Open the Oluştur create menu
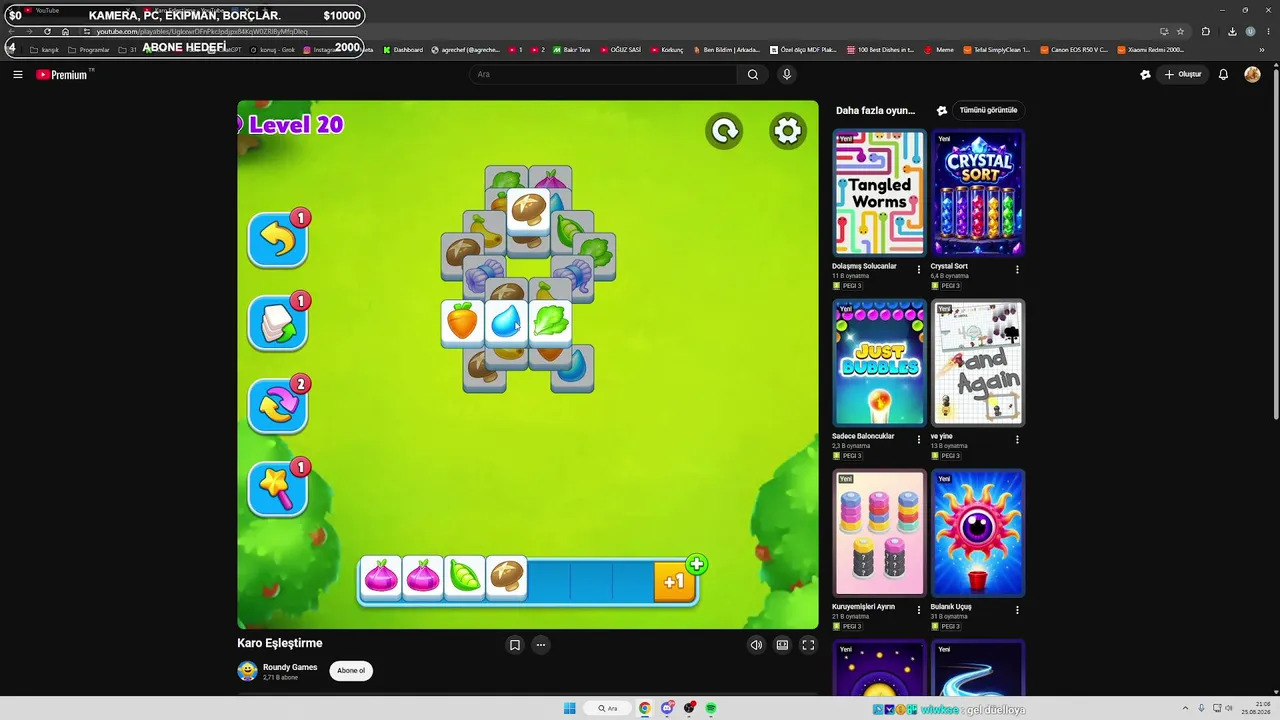The height and width of the screenshot is (720, 1280). point(1182,74)
